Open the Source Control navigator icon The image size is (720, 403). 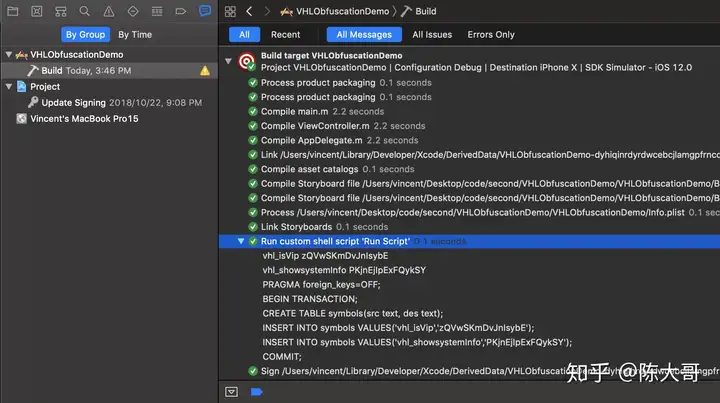tap(37, 11)
